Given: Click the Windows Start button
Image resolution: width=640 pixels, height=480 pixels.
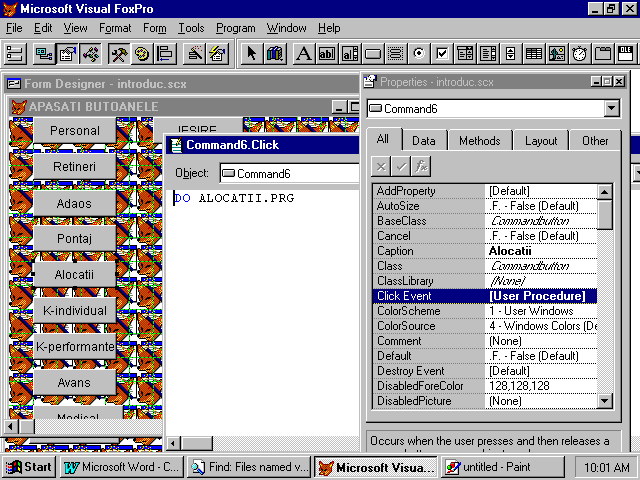Looking at the screenshot, I should (x=29, y=467).
